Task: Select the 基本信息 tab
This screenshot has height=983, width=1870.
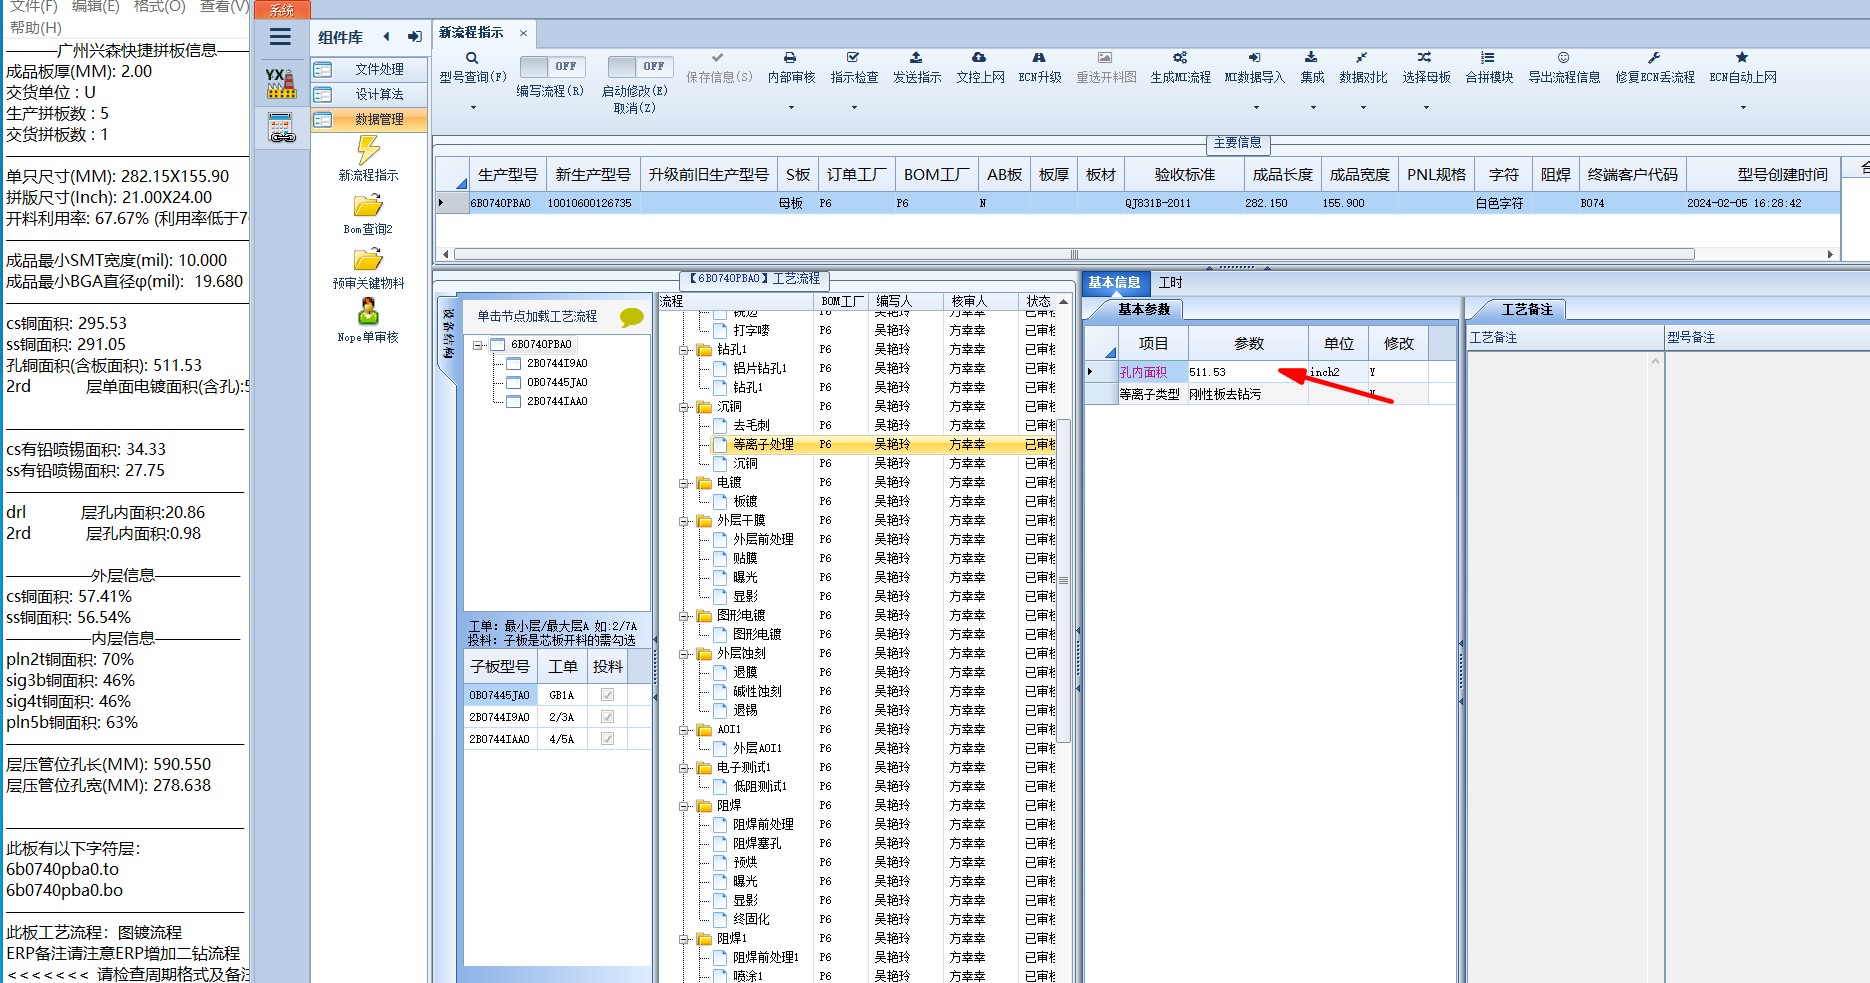Action: (1114, 282)
